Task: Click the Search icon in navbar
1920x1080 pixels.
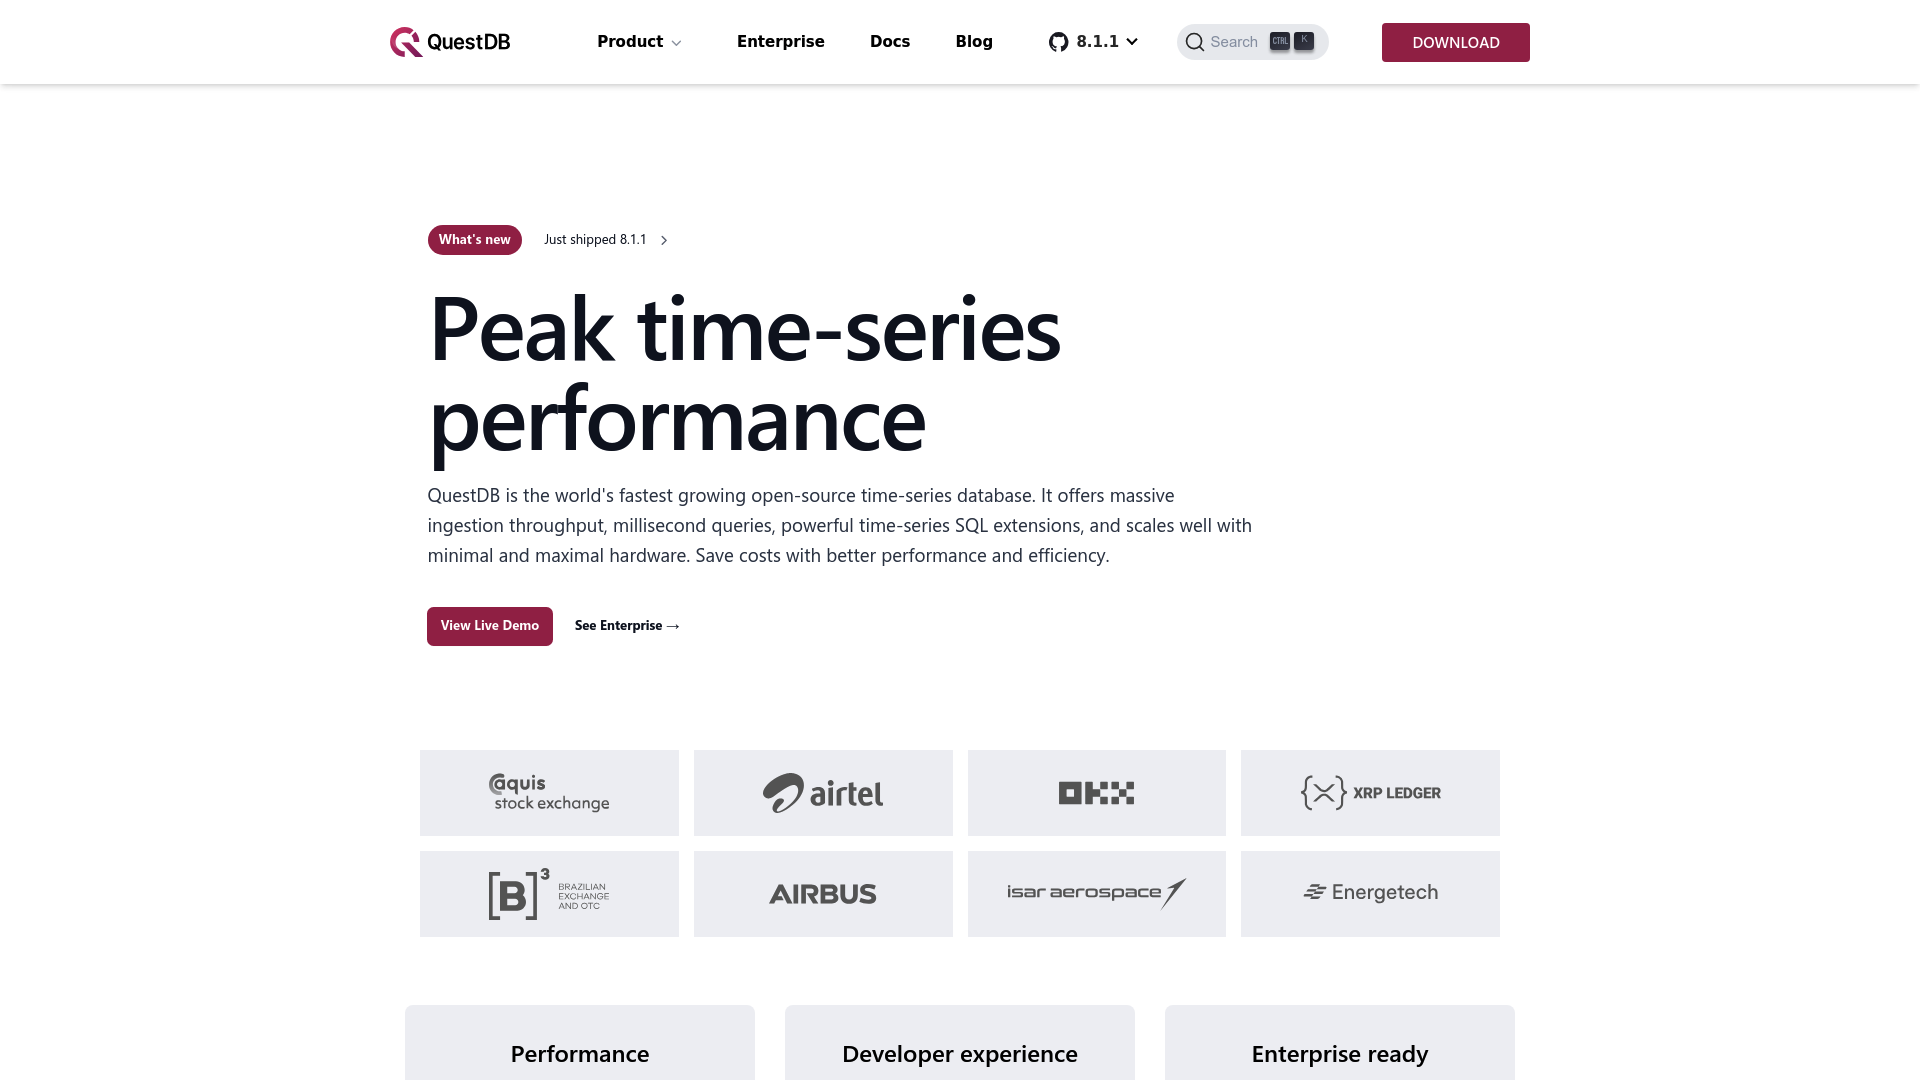Action: point(1195,42)
